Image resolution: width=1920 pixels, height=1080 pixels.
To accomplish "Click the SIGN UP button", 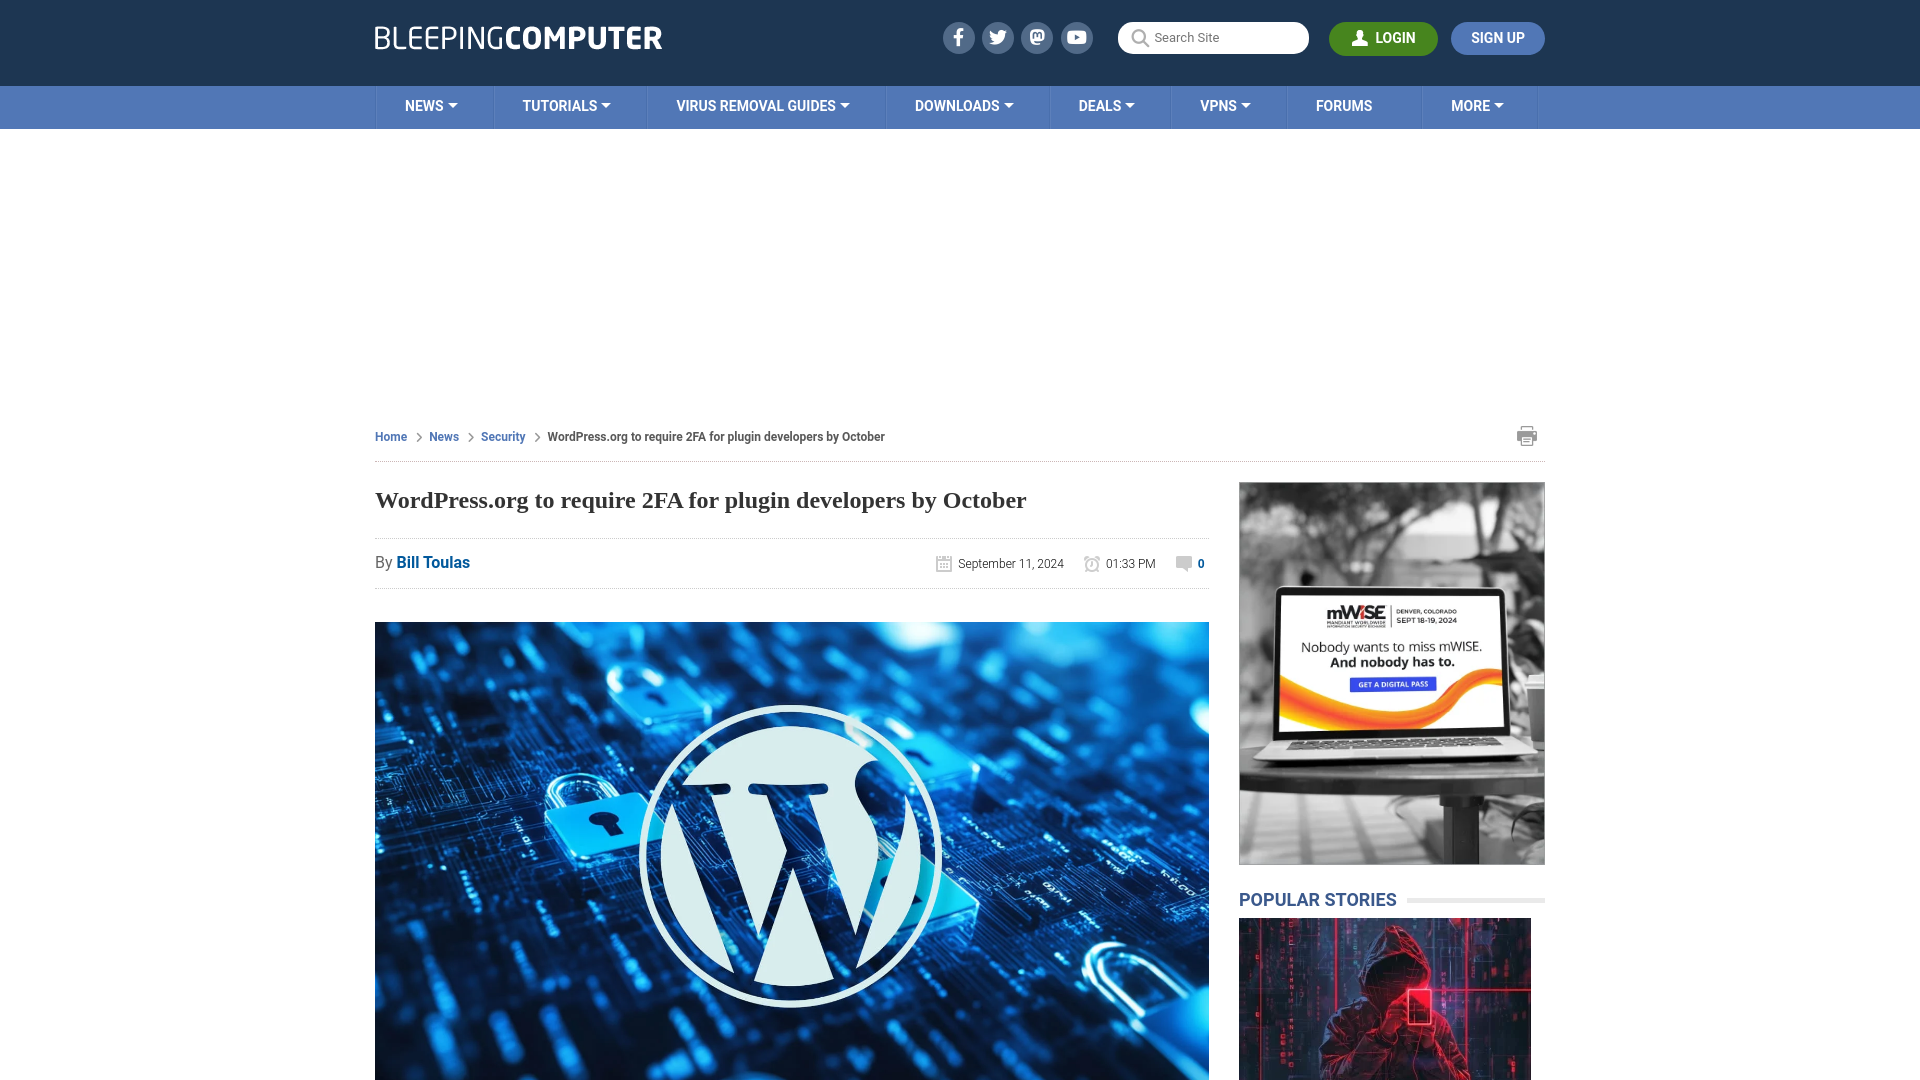I will (x=1497, y=37).
